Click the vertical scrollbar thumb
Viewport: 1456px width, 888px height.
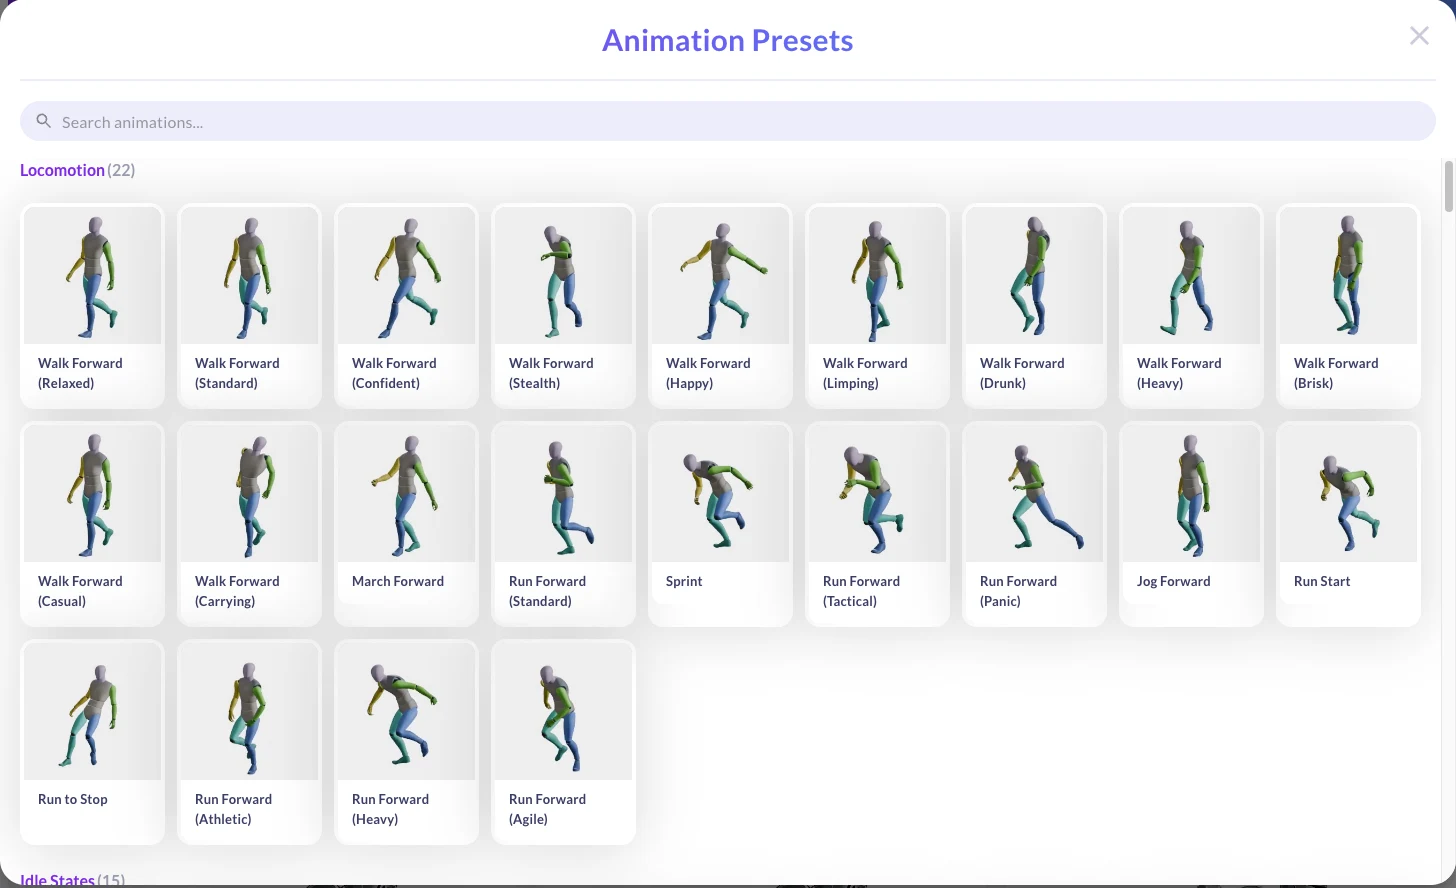(x=1448, y=186)
